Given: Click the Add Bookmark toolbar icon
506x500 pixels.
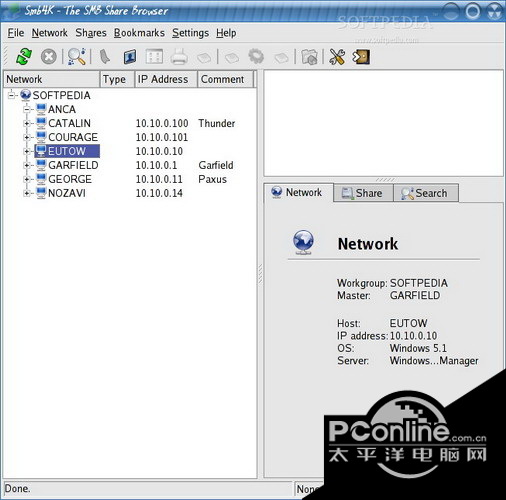Looking at the screenshot, I should click(105, 56).
